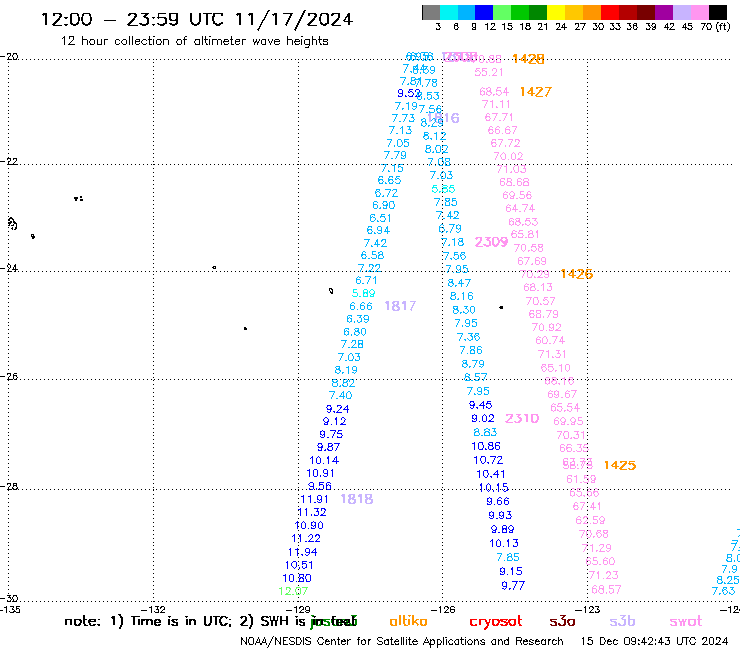Click the wave height value '8.19'
The image size is (740, 650).
tap(346, 370)
